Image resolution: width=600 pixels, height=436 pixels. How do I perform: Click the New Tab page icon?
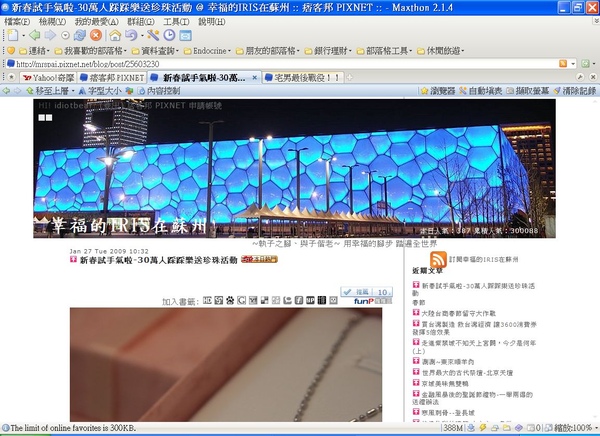pyautogui.click(x=13, y=36)
